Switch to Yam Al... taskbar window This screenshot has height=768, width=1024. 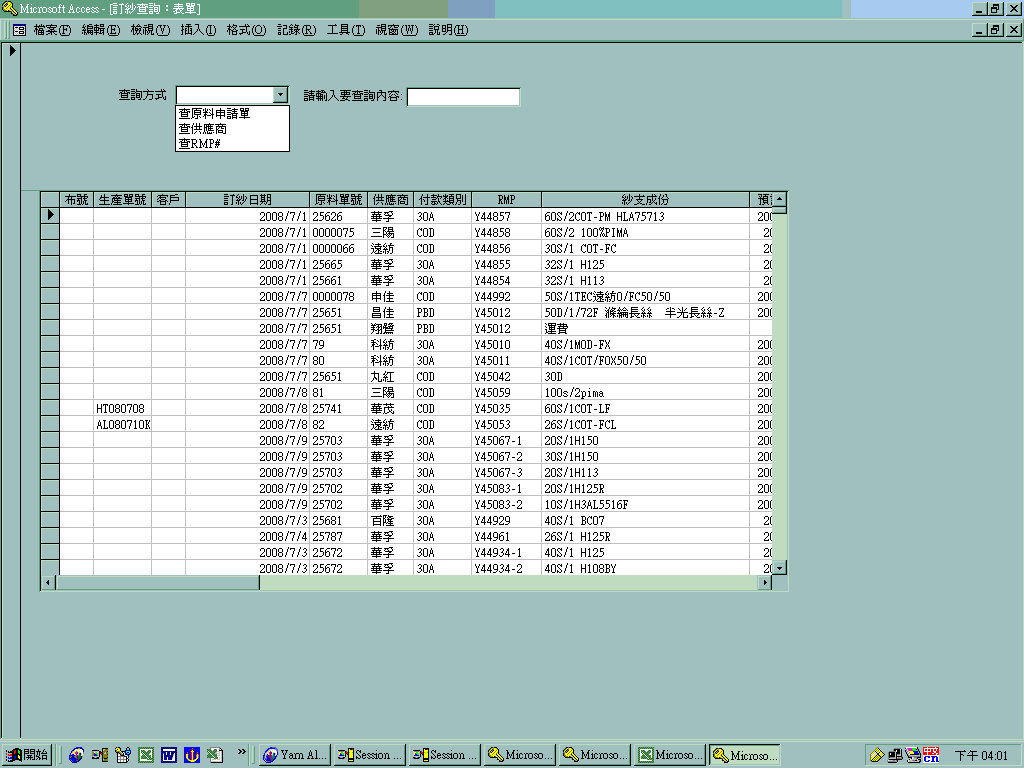point(295,755)
